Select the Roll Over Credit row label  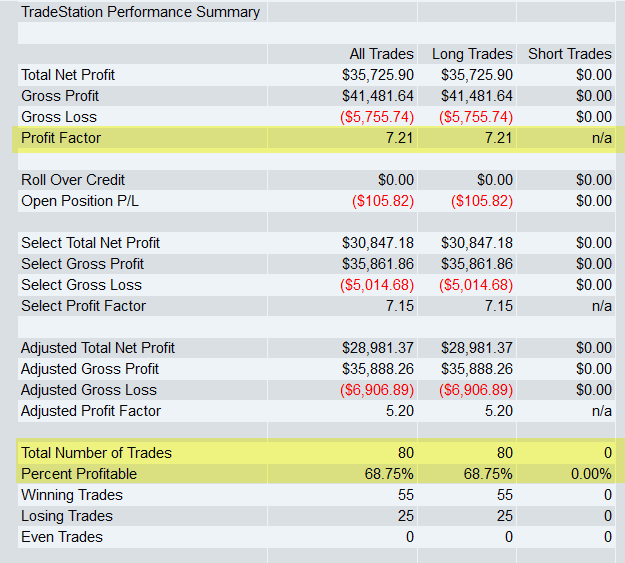(x=73, y=180)
